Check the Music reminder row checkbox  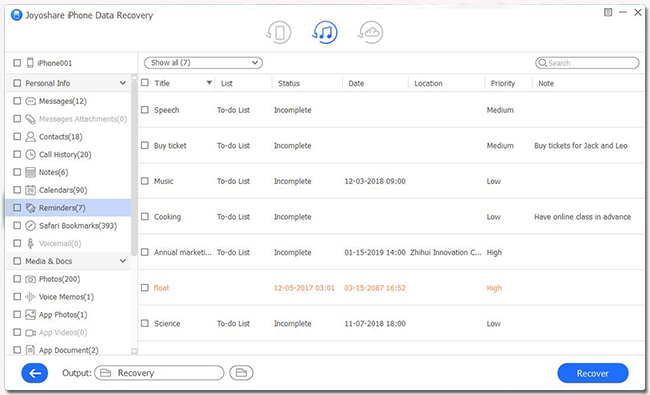[x=145, y=181]
